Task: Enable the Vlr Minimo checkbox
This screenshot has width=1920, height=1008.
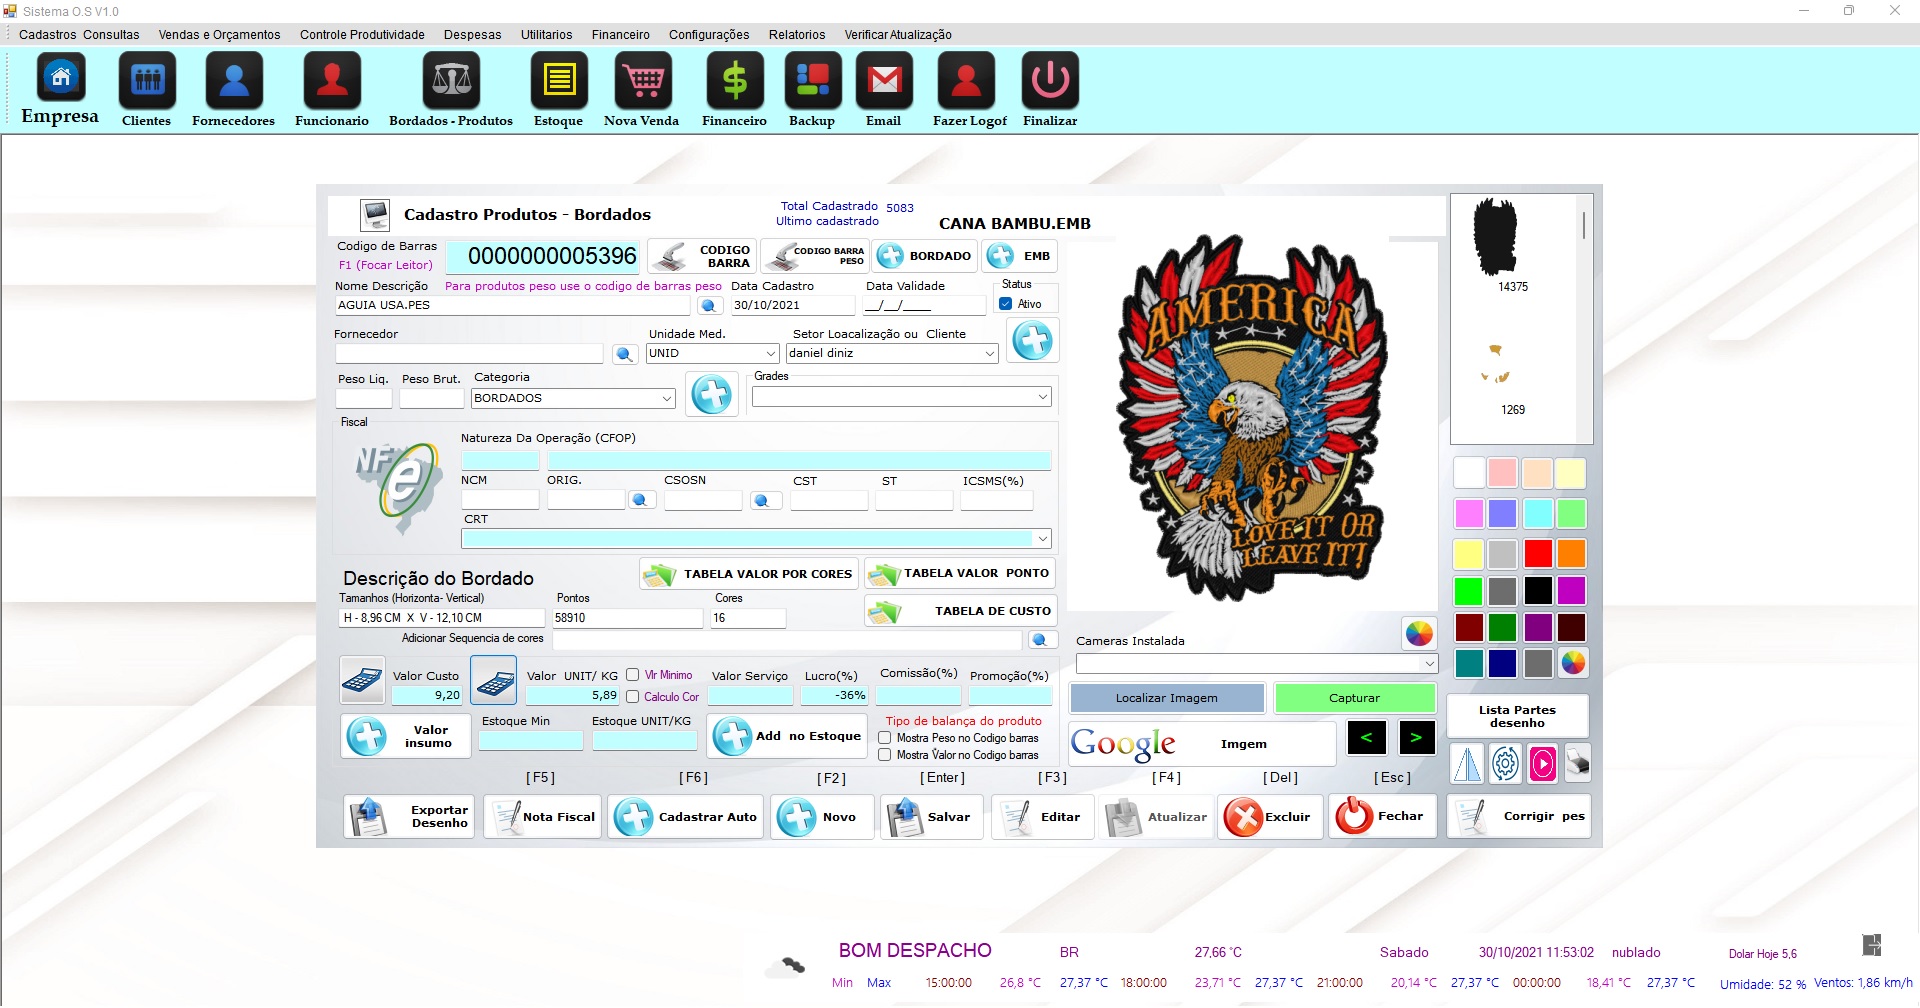Action: 633,675
